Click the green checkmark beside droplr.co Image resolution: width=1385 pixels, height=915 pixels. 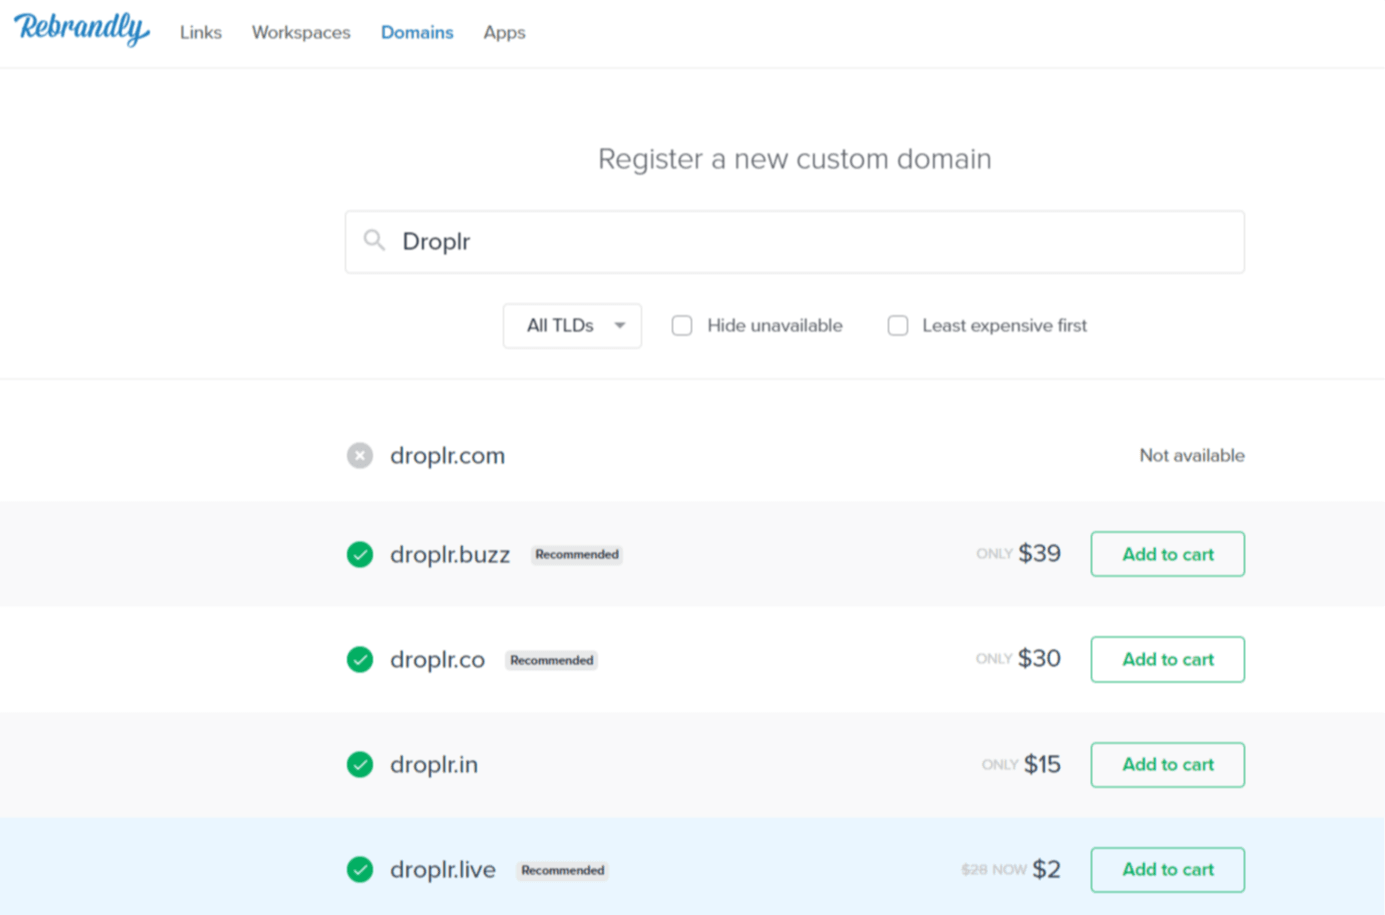(360, 660)
